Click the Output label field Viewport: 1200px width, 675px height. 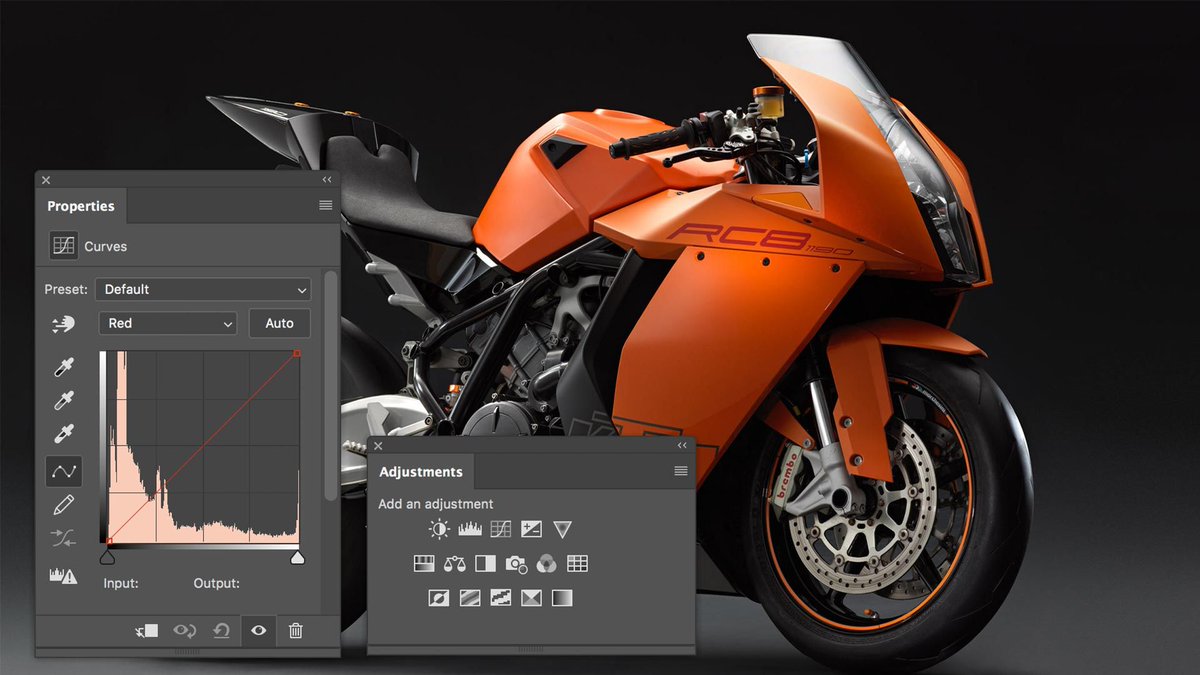click(216, 583)
